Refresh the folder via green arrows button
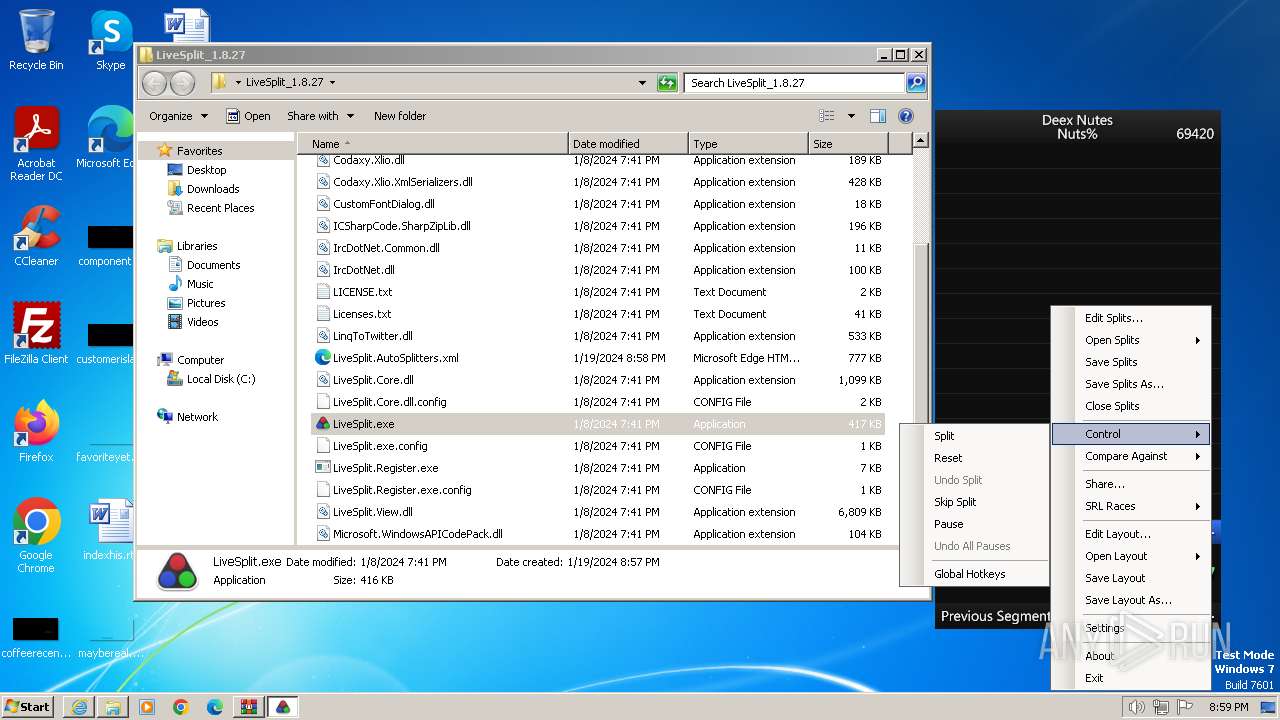The height and width of the screenshot is (720, 1280). pos(667,83)
